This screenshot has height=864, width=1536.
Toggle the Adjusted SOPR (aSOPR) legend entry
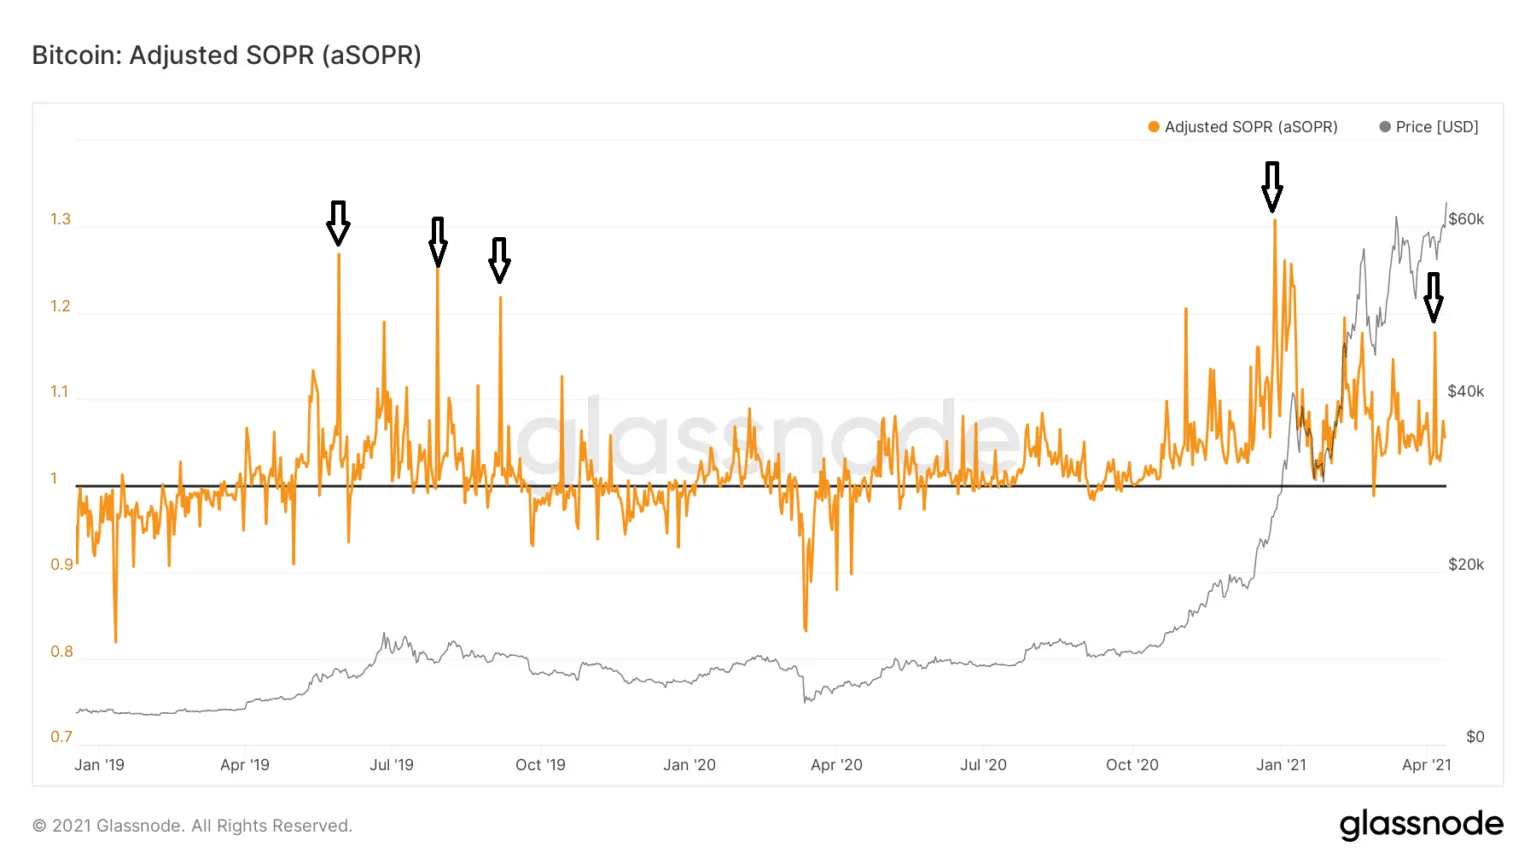(x=1242, y=127)
